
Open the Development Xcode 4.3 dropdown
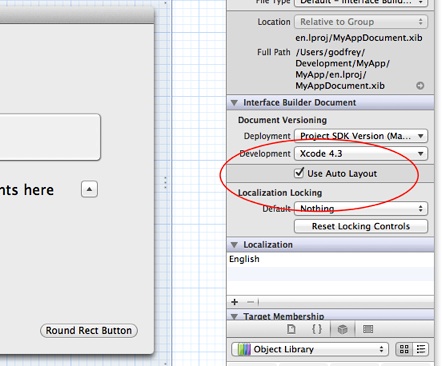tap(361, 154)
